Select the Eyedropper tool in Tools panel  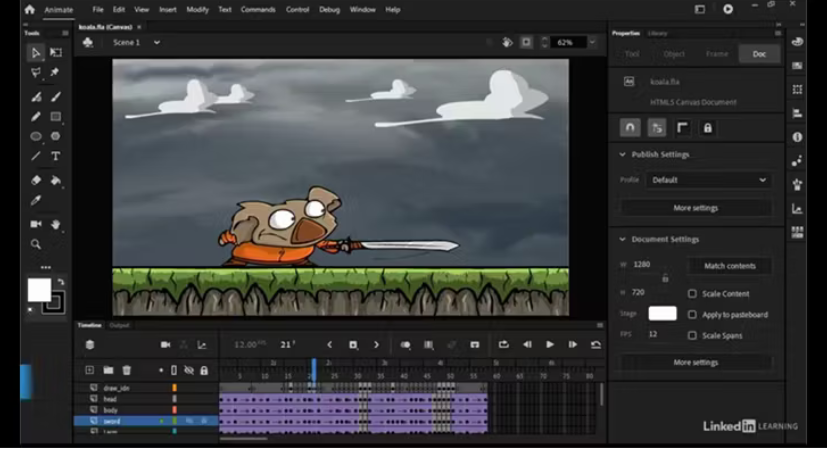pos(36,201)
